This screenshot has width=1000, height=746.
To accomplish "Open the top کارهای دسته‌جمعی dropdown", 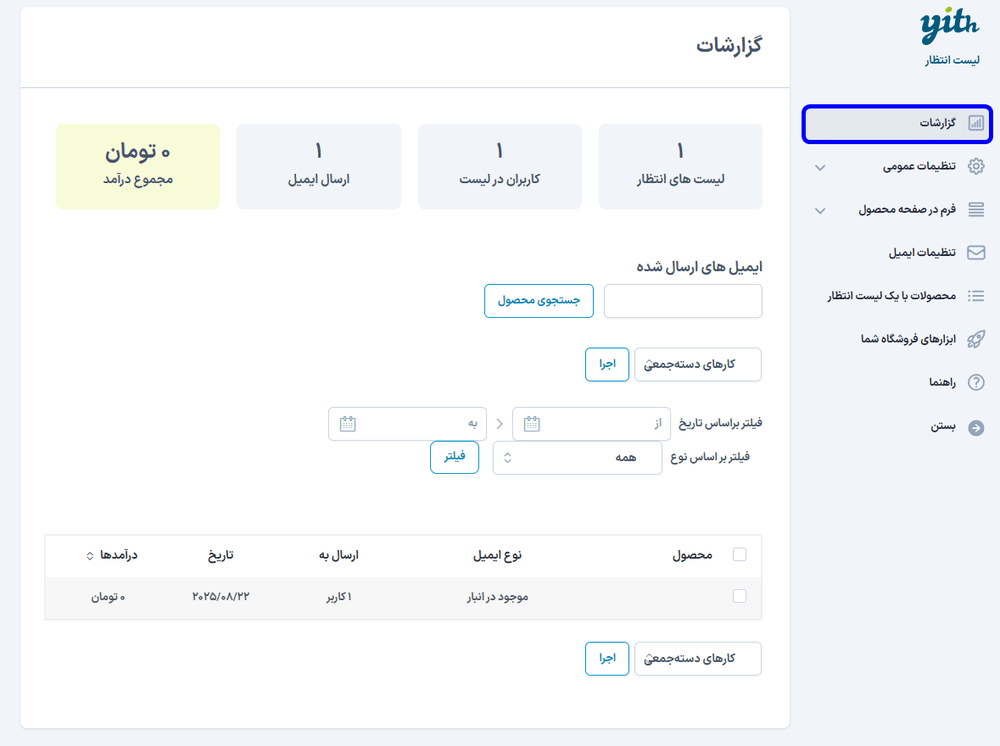I will point(698,364).
